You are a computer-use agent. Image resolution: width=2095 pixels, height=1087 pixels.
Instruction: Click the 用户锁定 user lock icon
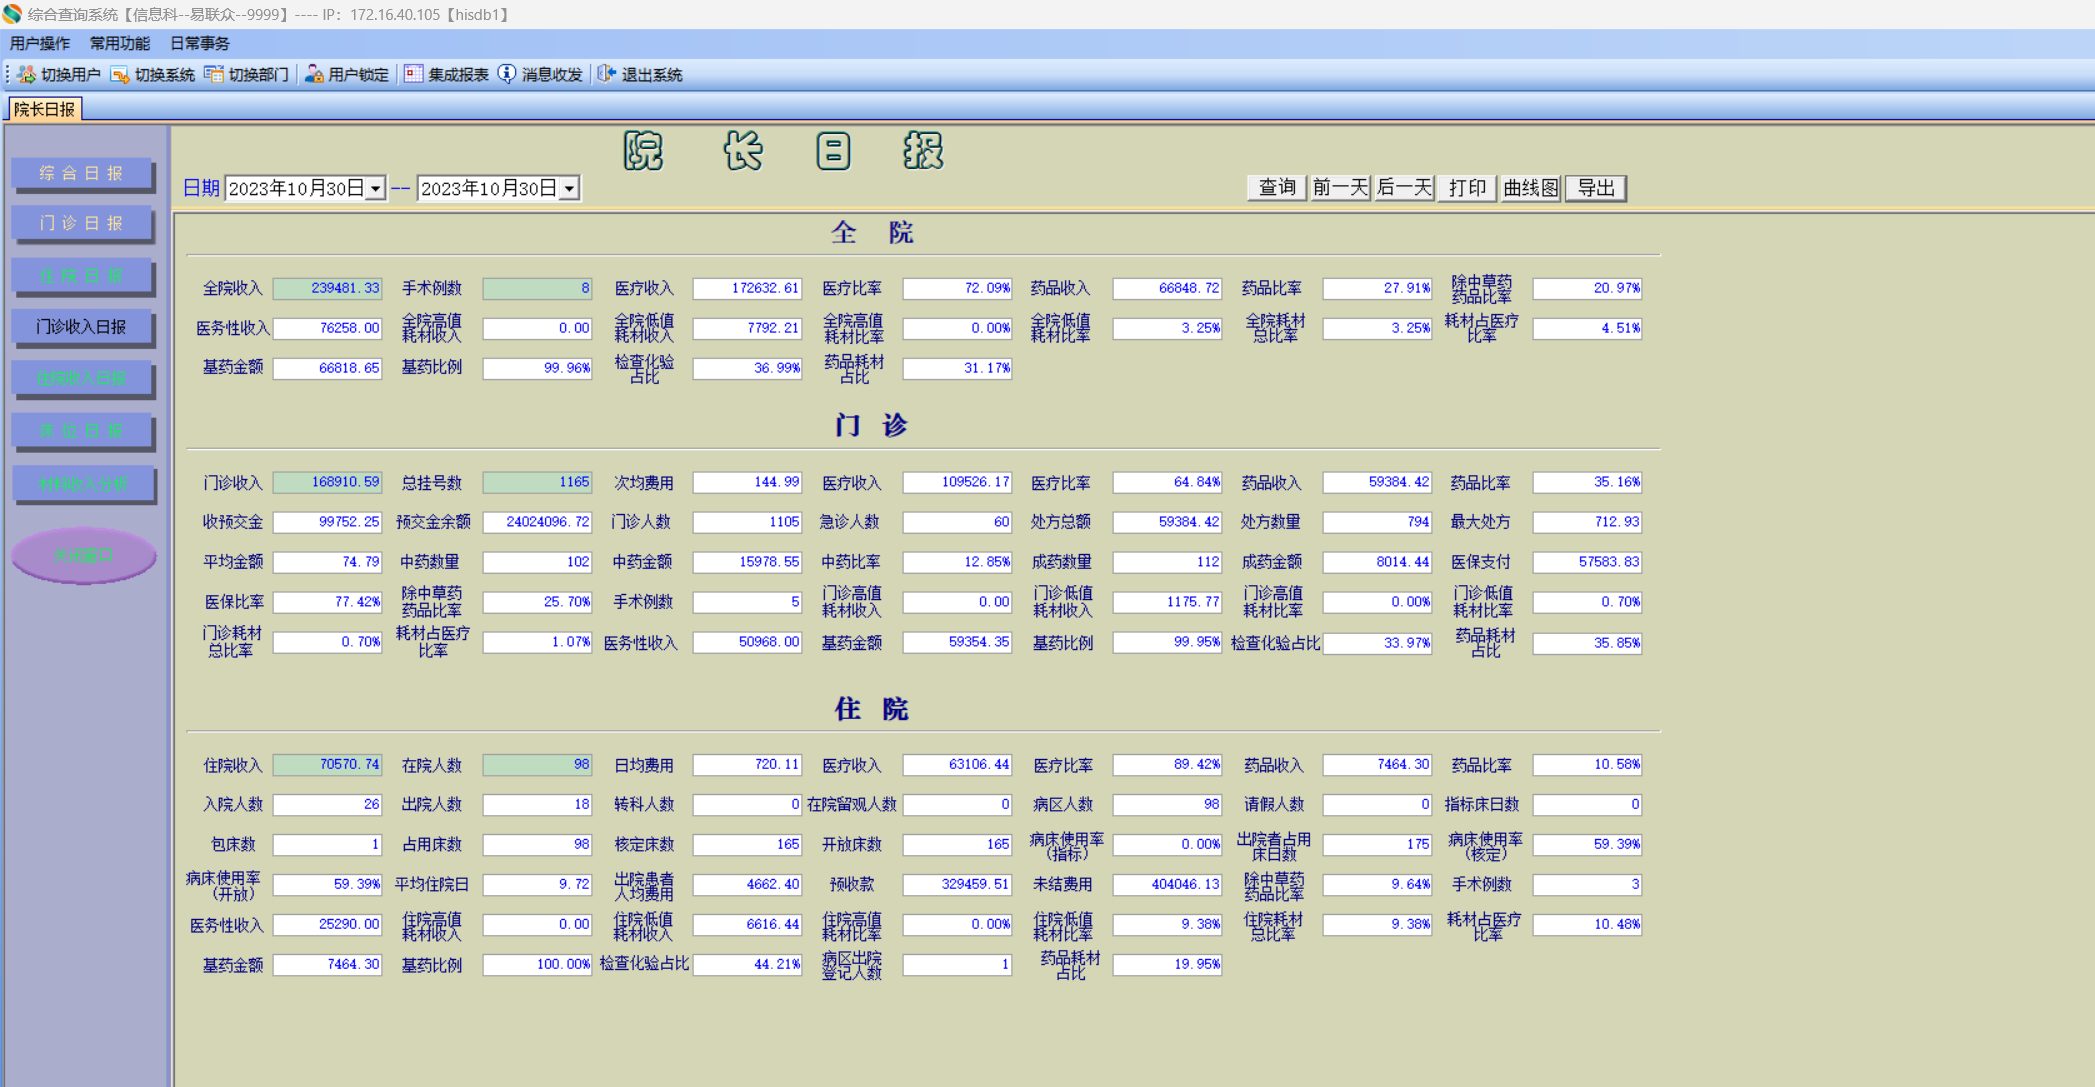pyautogui.click(x=314, y=75)
